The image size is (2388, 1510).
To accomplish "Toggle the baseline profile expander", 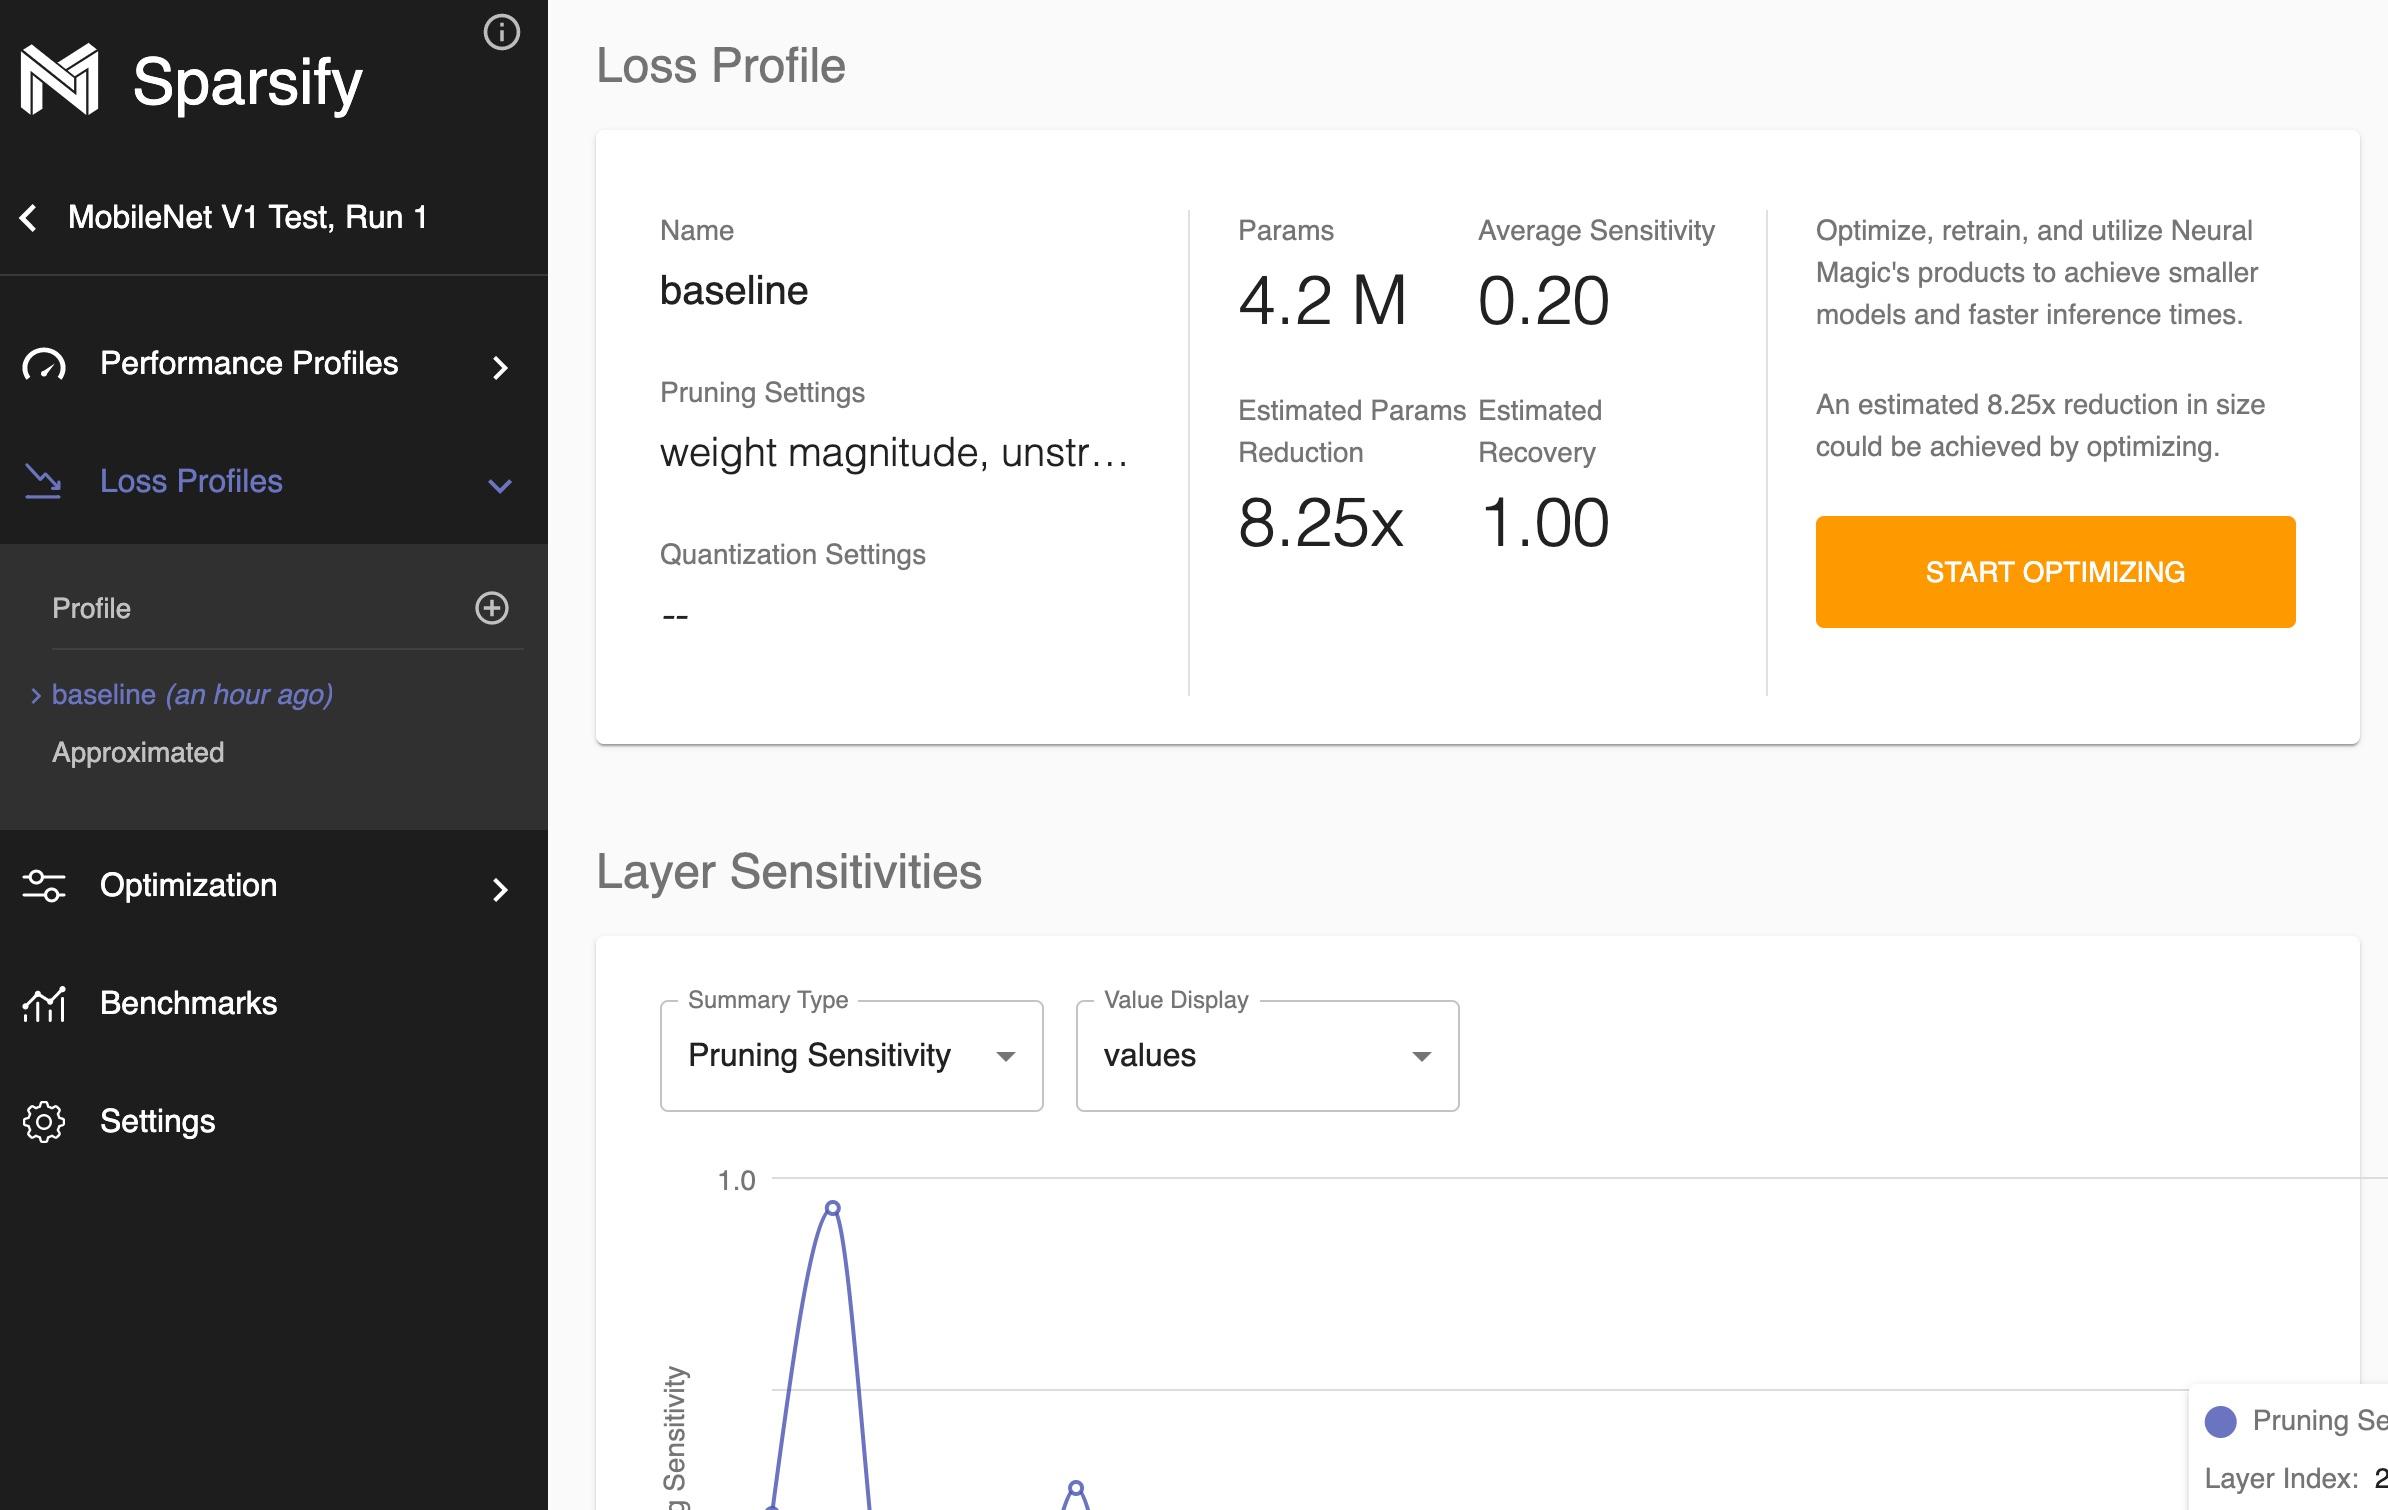I will point(35,694).
